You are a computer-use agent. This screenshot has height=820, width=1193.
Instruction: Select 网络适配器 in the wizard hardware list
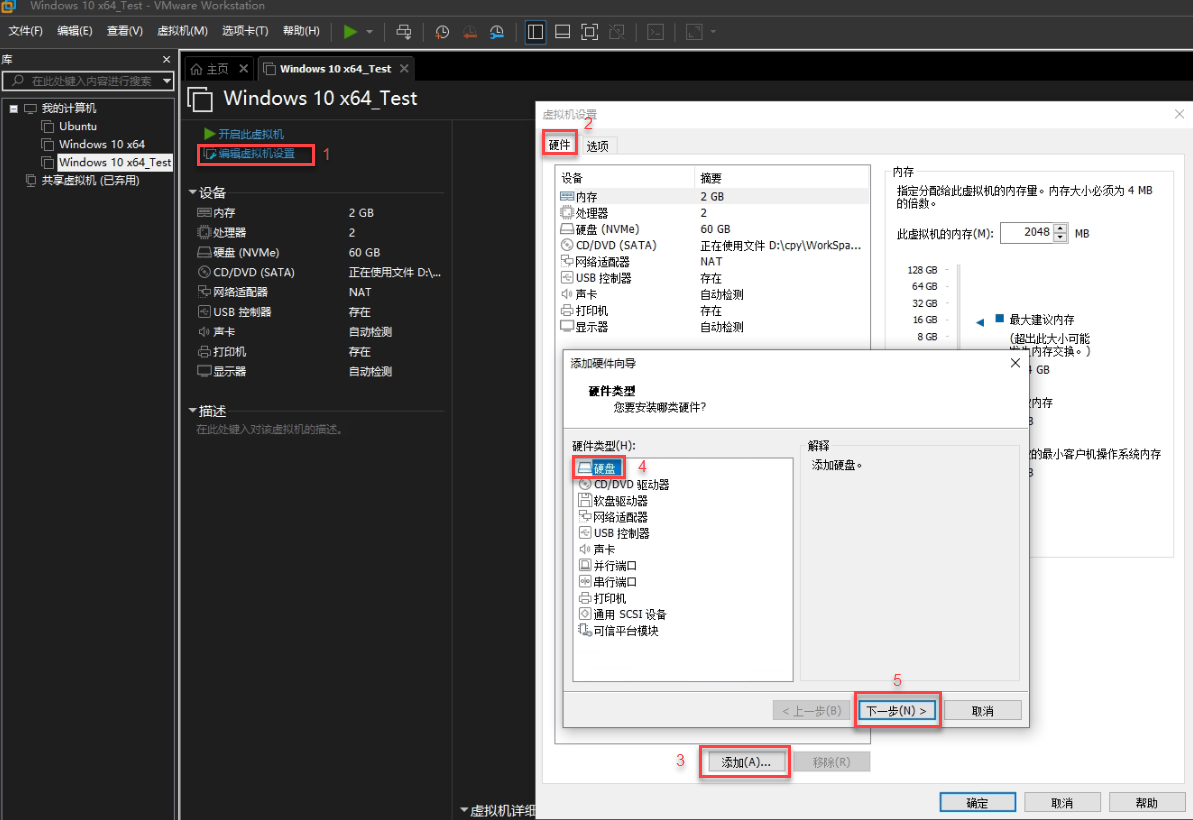point(613,516)
